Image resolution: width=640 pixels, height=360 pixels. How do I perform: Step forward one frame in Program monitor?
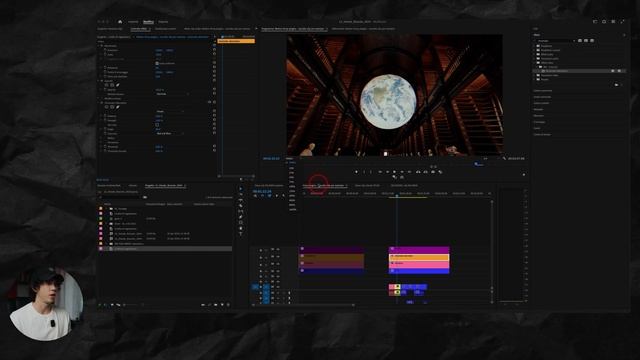point(402,172)
